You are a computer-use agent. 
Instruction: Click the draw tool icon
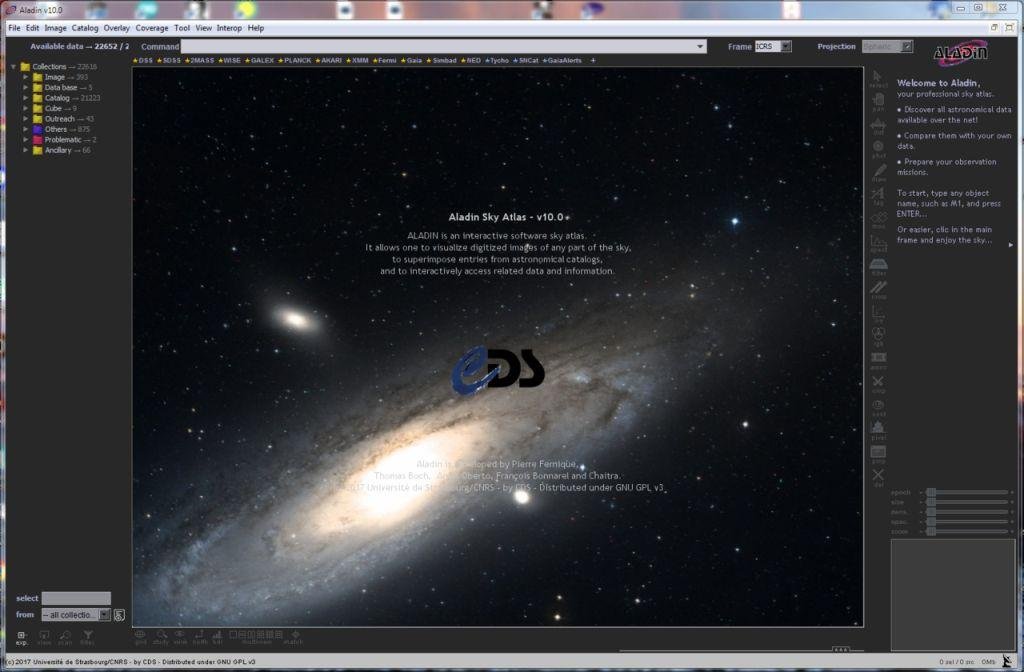(878, 174)
